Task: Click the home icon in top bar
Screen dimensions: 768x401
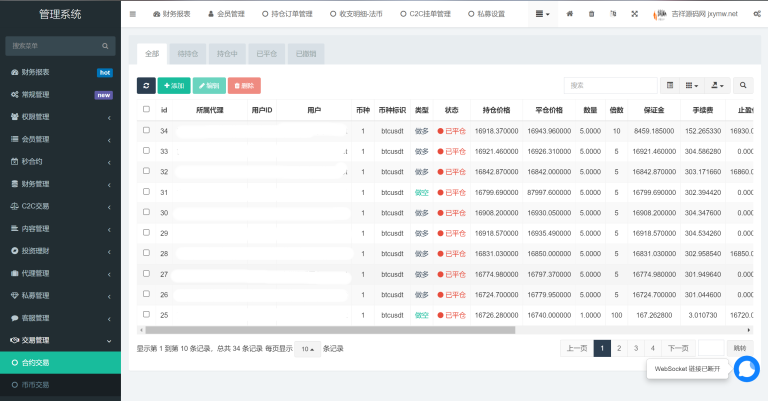Action: tap(569, 15)
